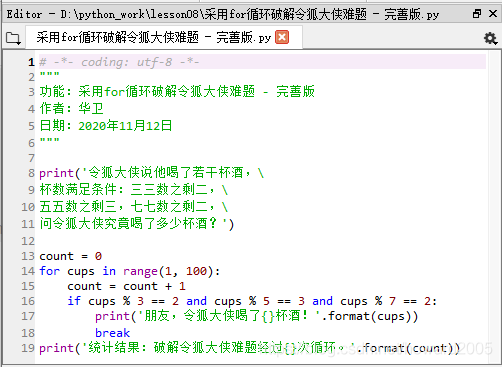Click the print('朋友，令狐大侠喝了 line
This screenshot has height=367, width=502.
pos(256,316)
